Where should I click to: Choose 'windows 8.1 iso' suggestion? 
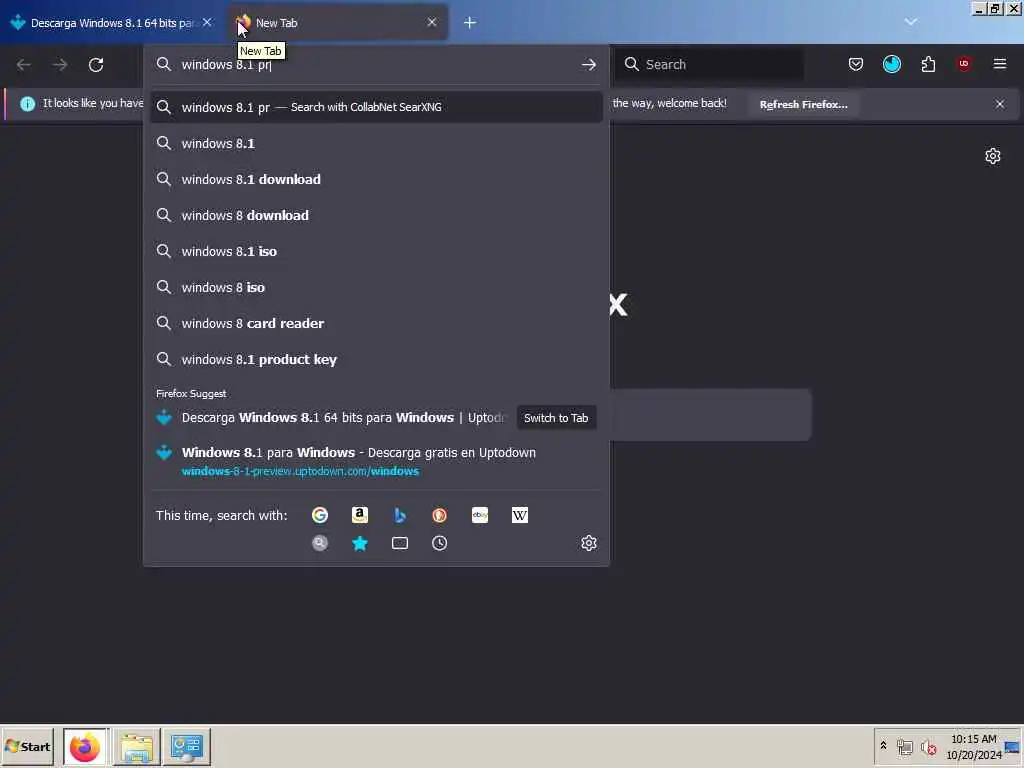376,251
